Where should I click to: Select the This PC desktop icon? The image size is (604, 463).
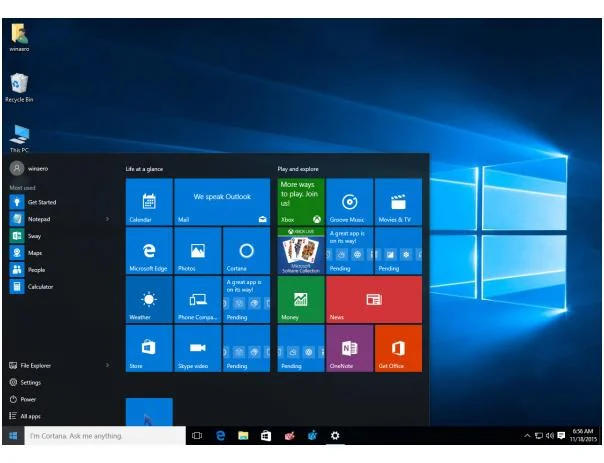point(19,138)
